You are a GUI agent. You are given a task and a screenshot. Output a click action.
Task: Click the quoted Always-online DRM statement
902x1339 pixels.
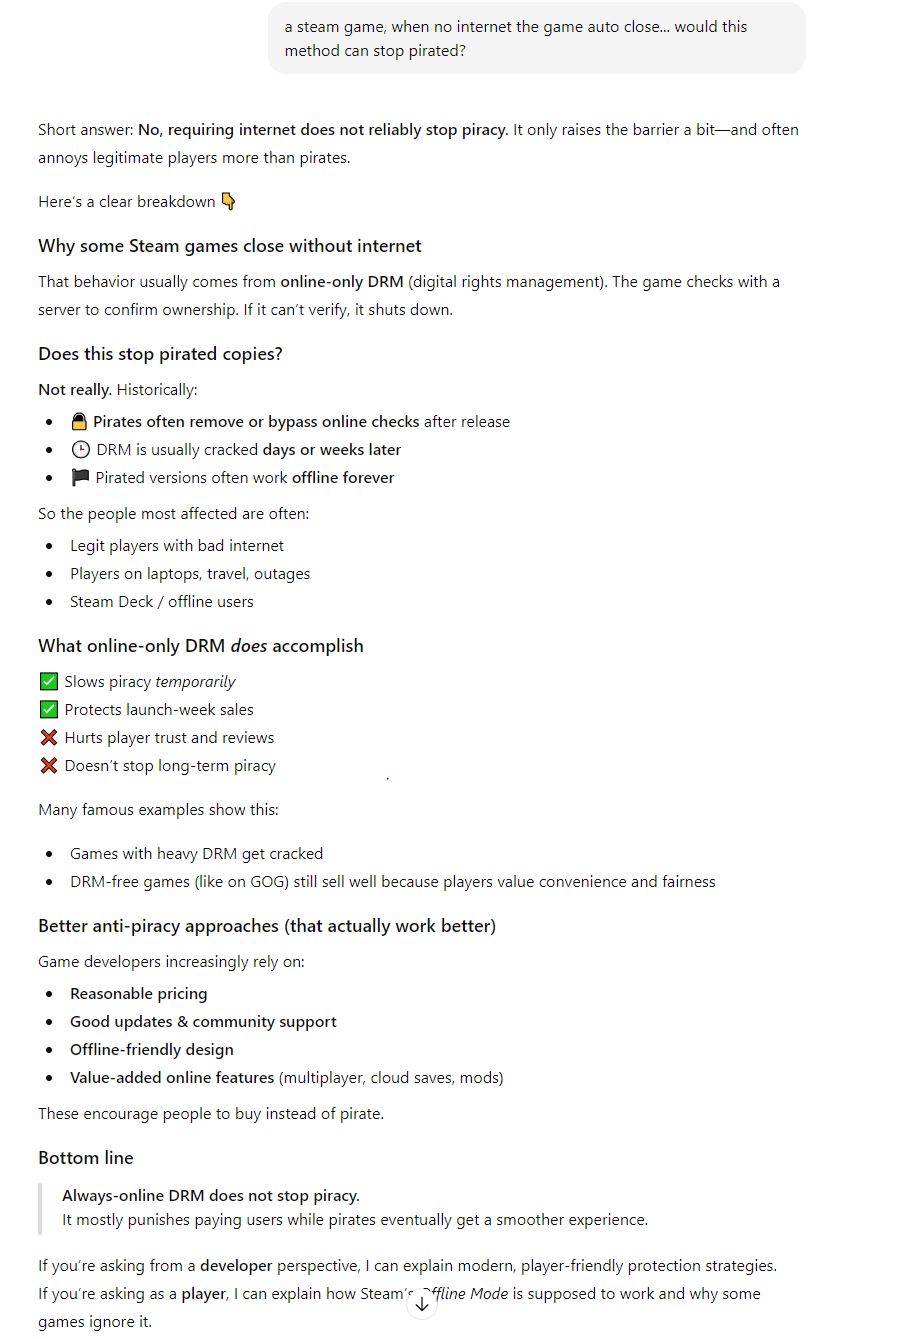pyautogui.click(x=211, y=1195)
